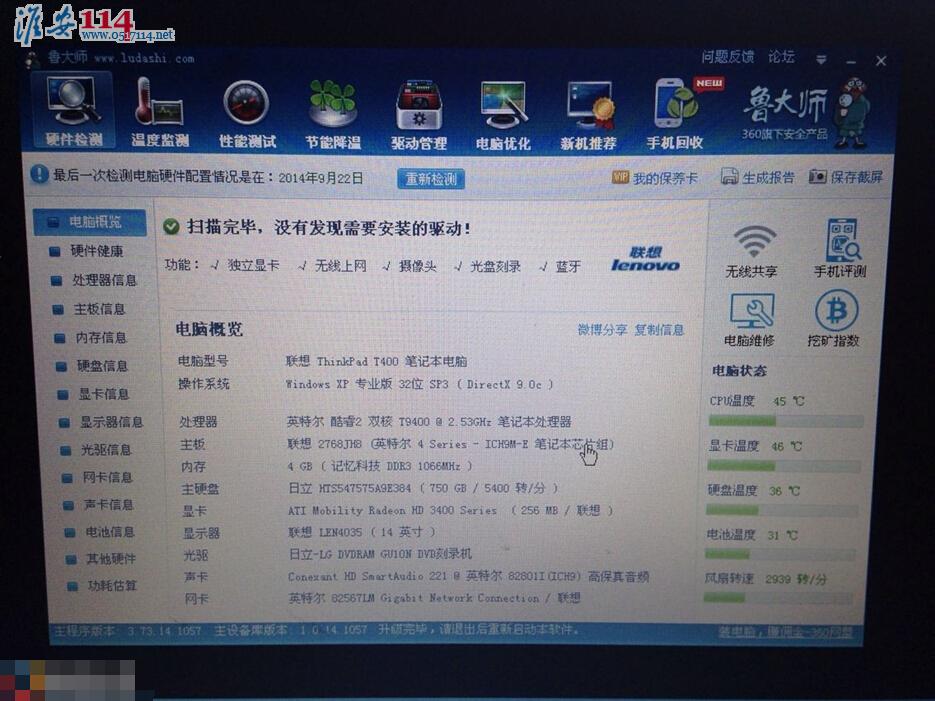Open 温度监测 temperature monitoring icon

159,111
